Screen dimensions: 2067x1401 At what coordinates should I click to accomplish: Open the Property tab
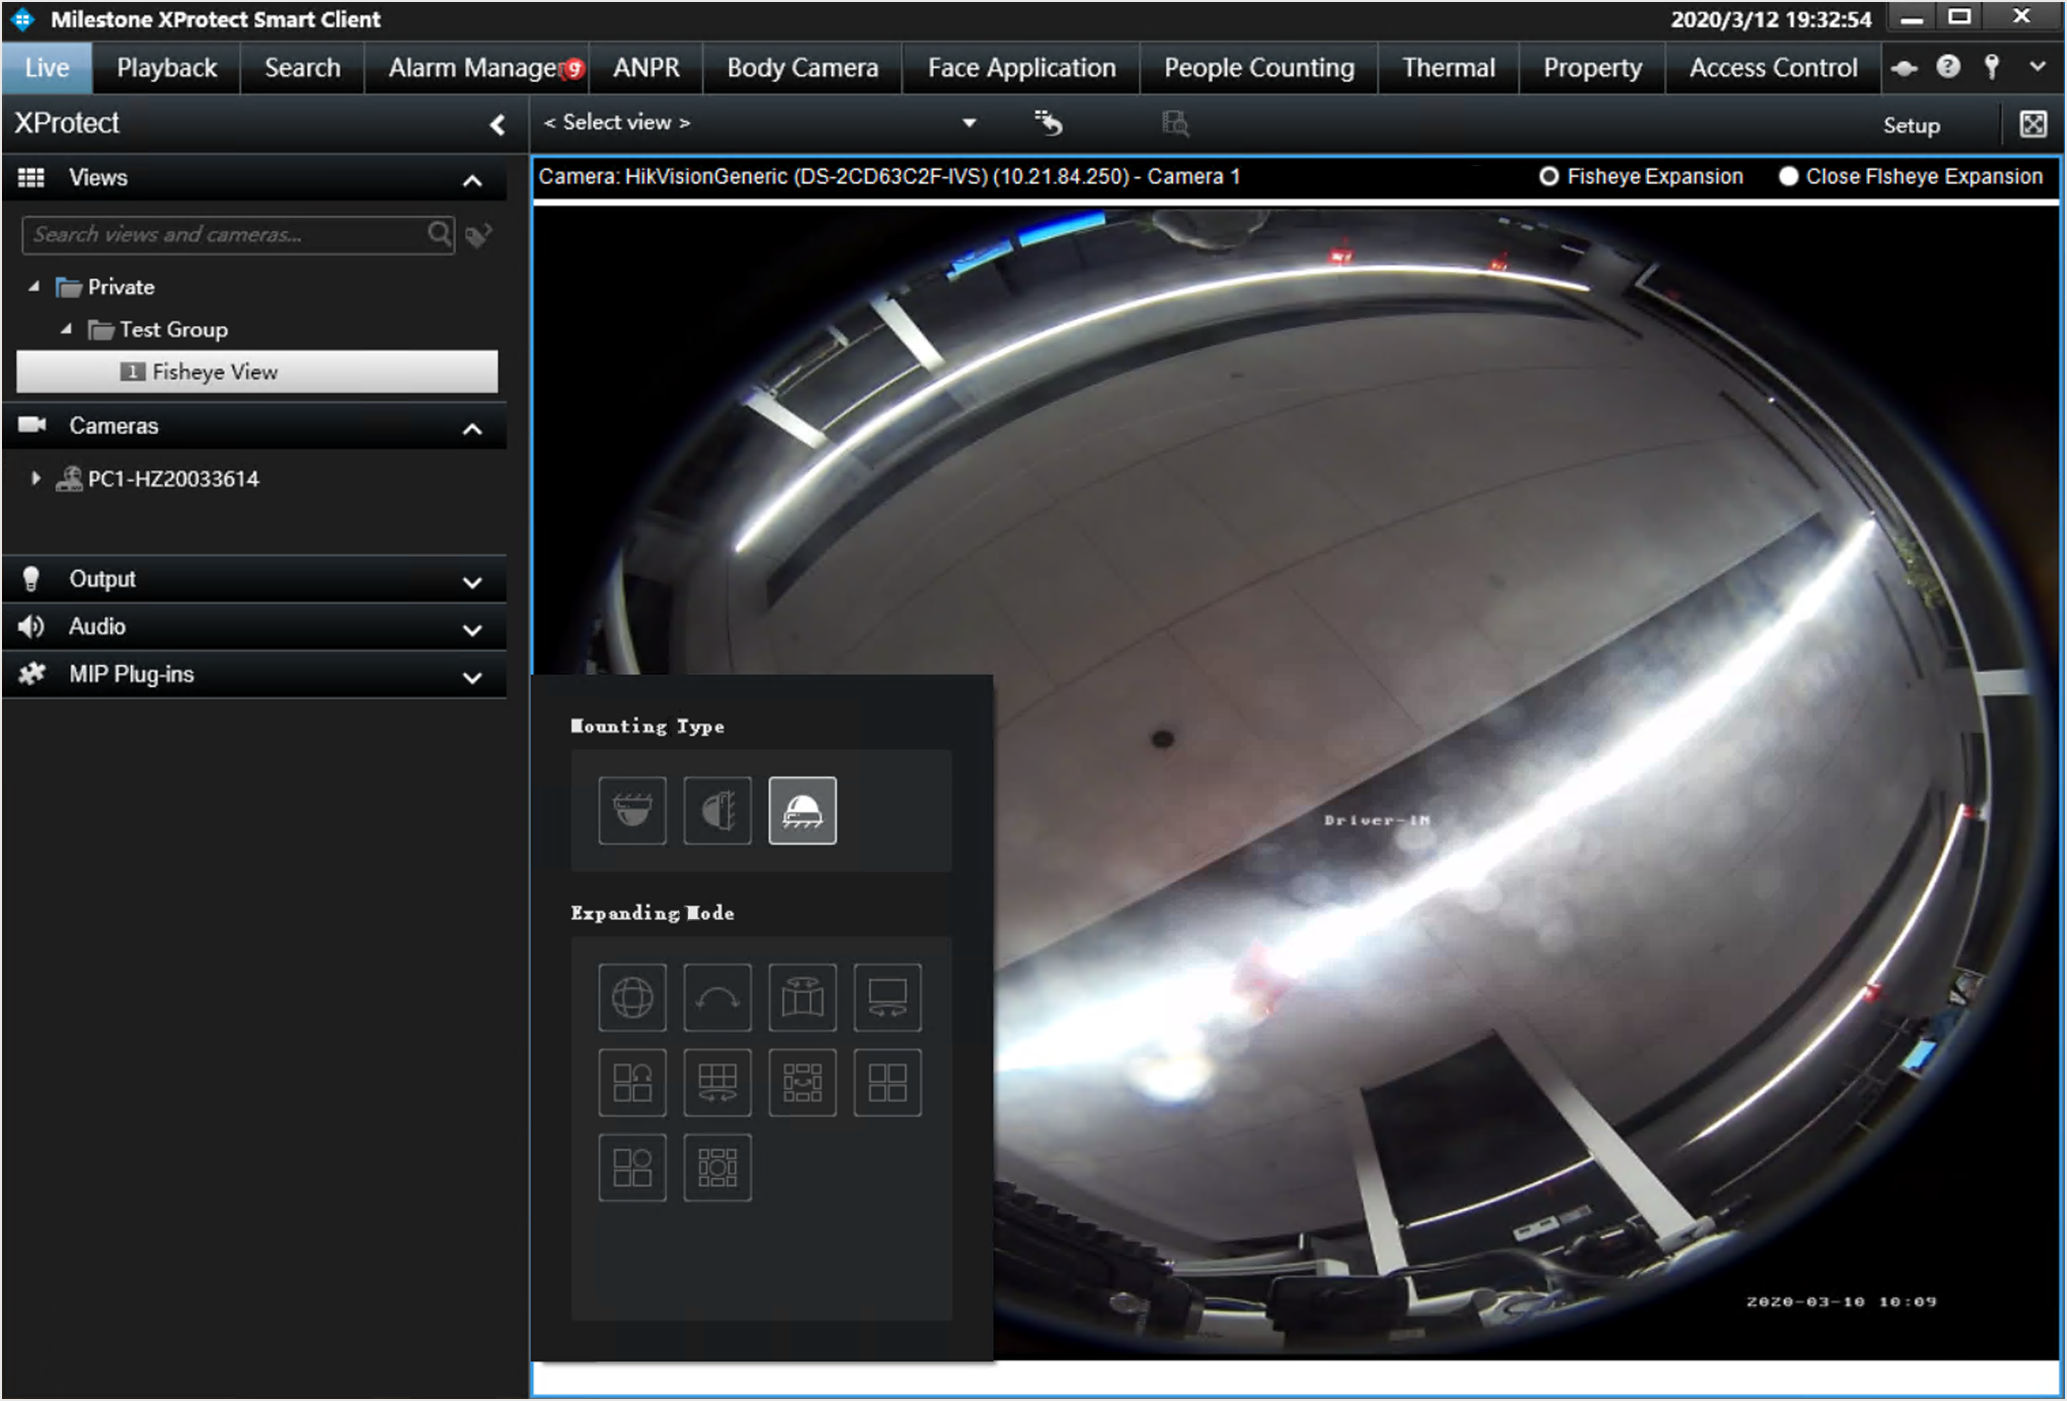tap(1592, 68)
